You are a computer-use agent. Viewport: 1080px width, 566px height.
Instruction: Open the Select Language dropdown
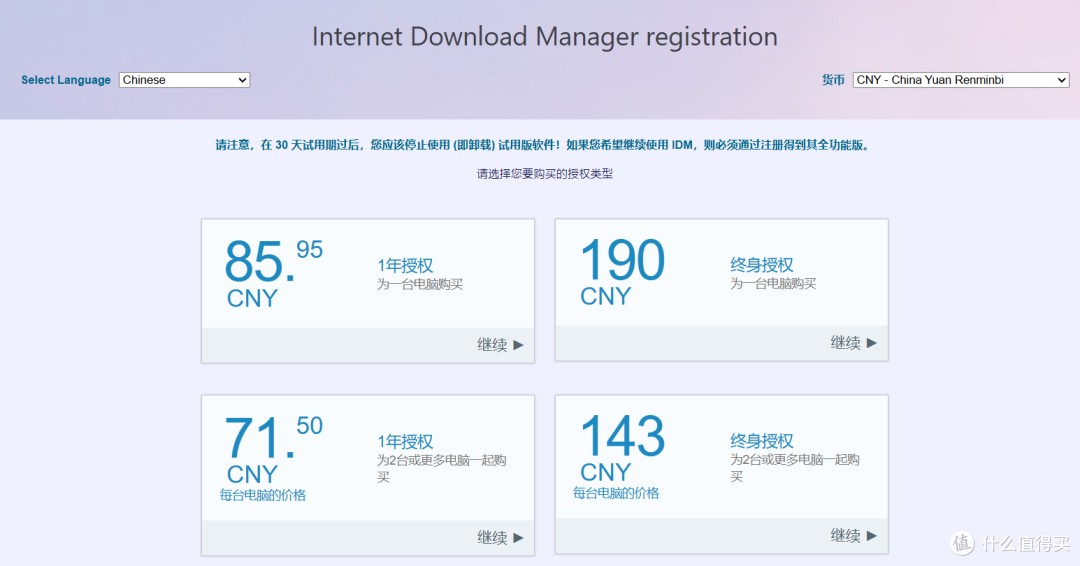pyautogui.click(x=184, y=80)
